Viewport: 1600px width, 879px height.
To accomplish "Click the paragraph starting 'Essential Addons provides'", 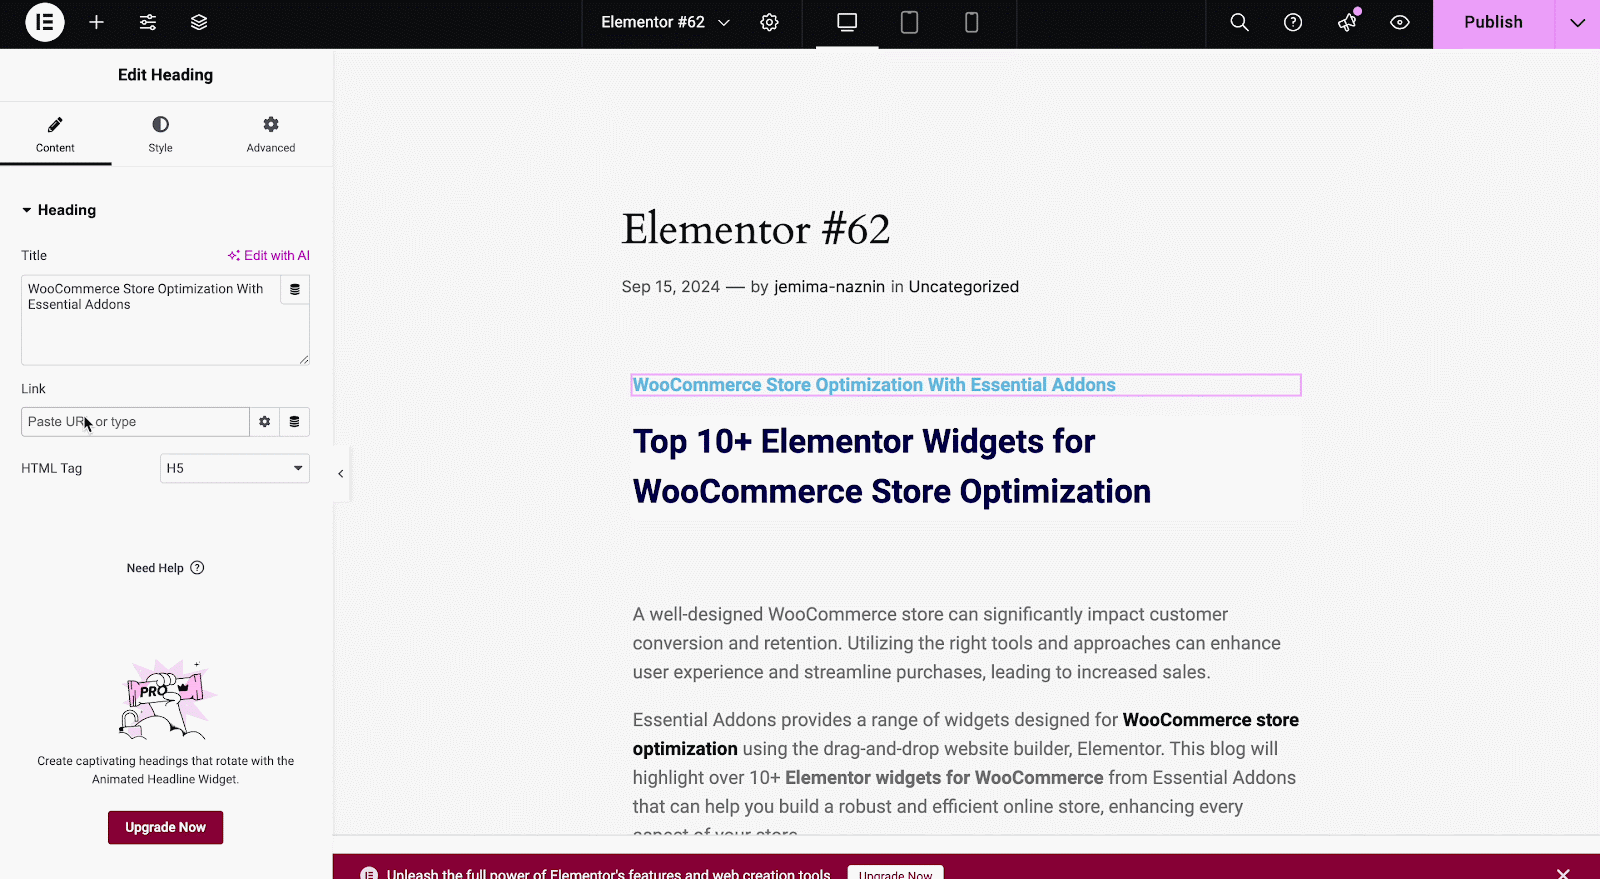I will [x=966, y=777].
